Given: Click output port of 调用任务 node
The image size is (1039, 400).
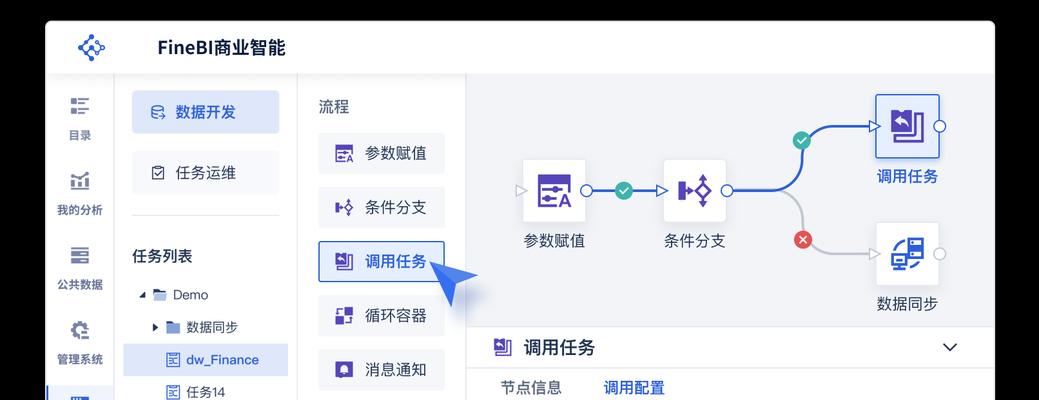Looking at the screenshot, I should [940, 126].
